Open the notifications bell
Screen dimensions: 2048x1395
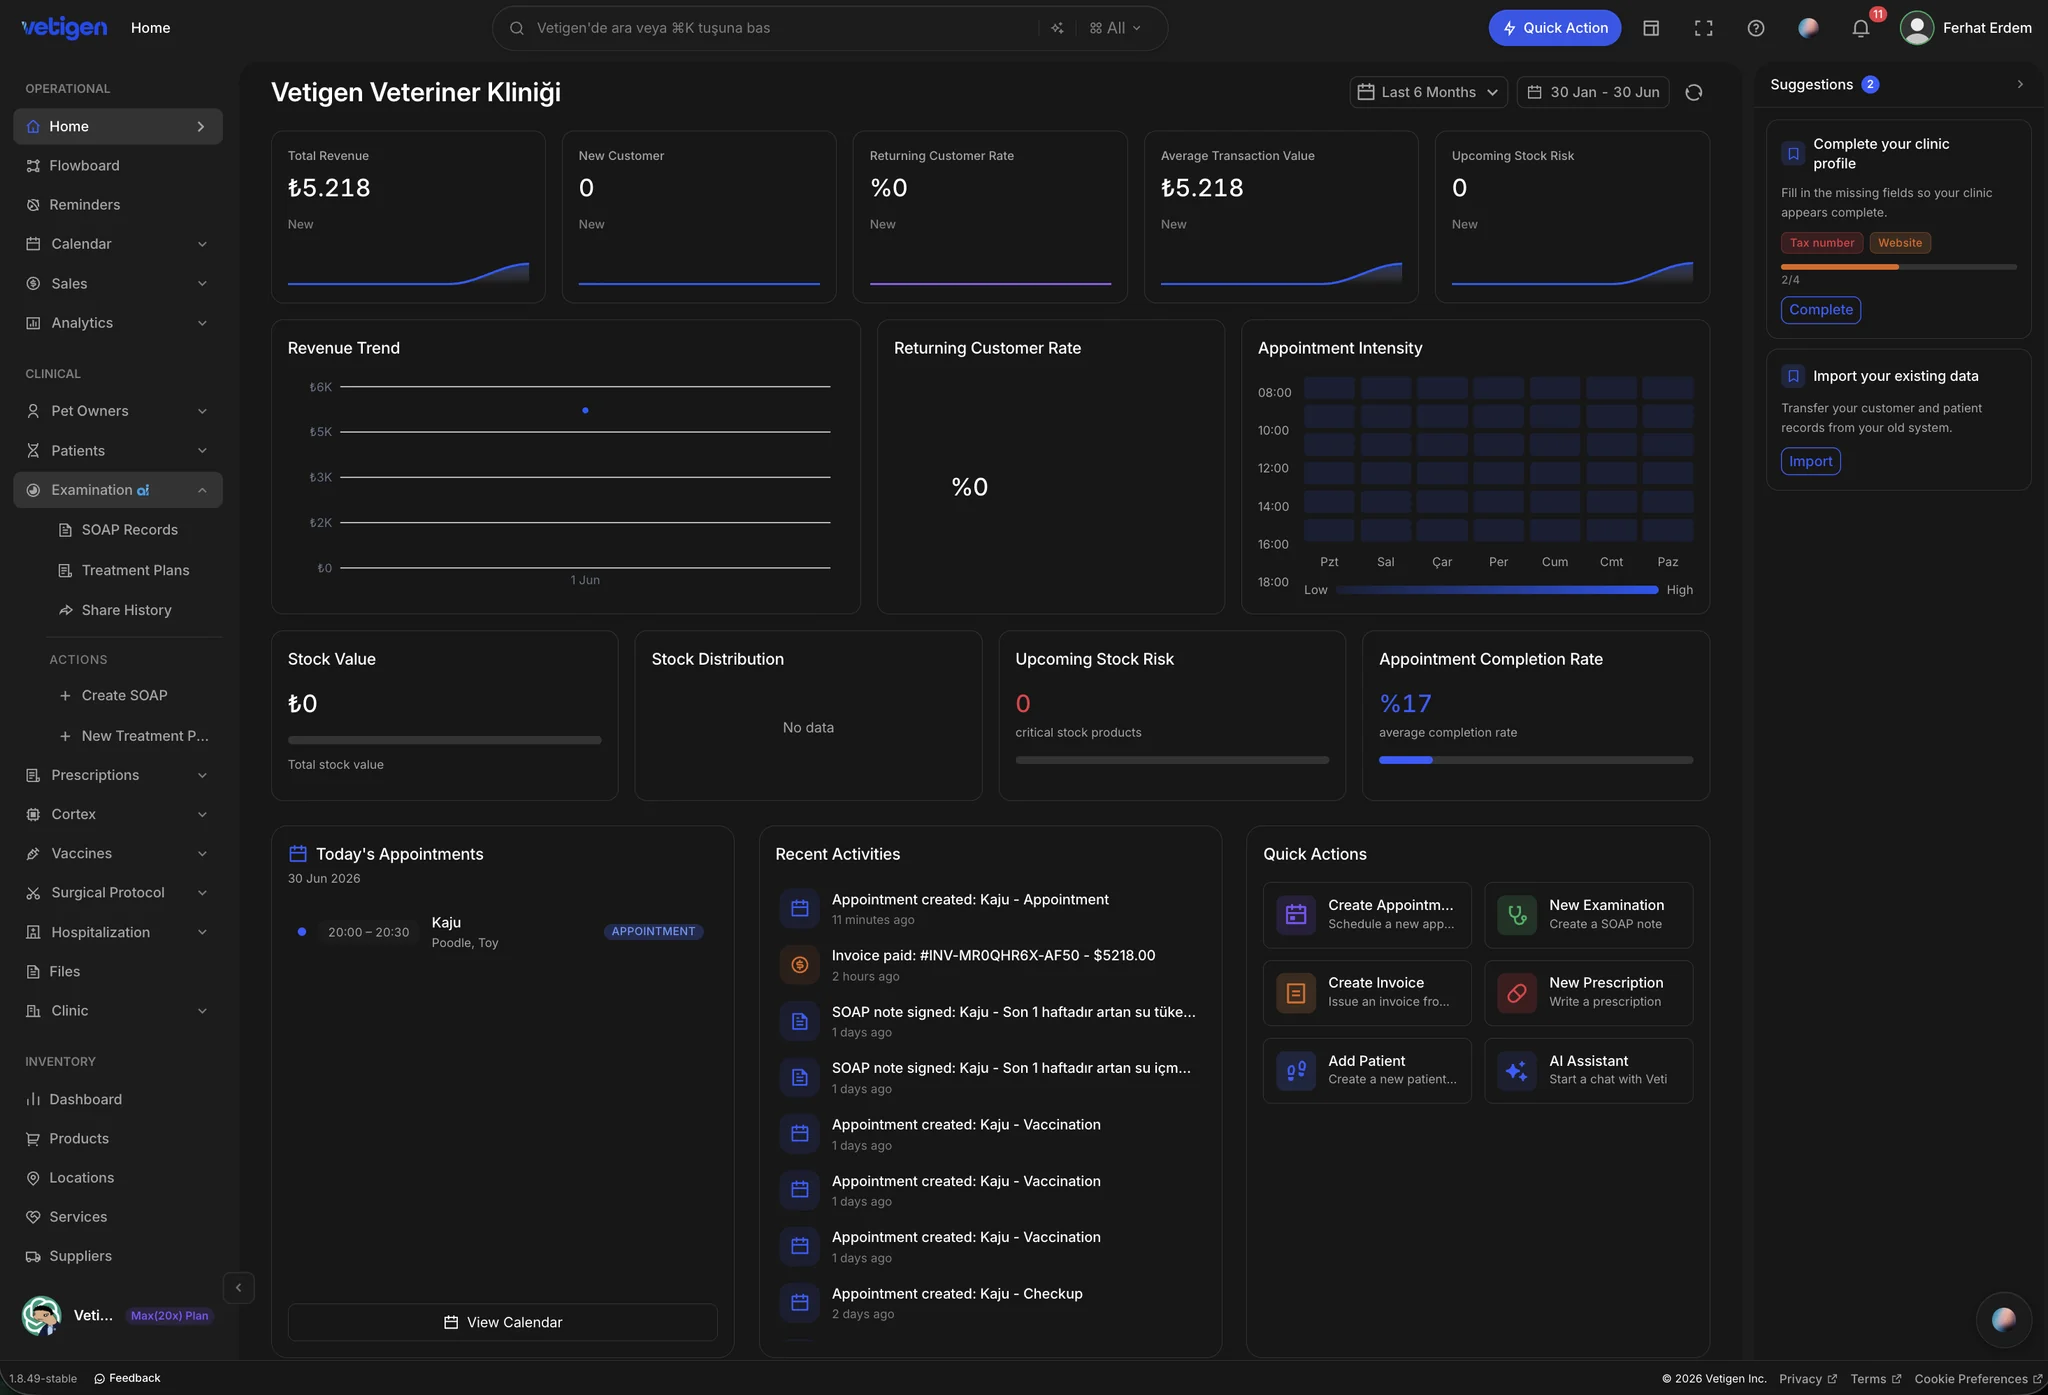pos(1860,28)
